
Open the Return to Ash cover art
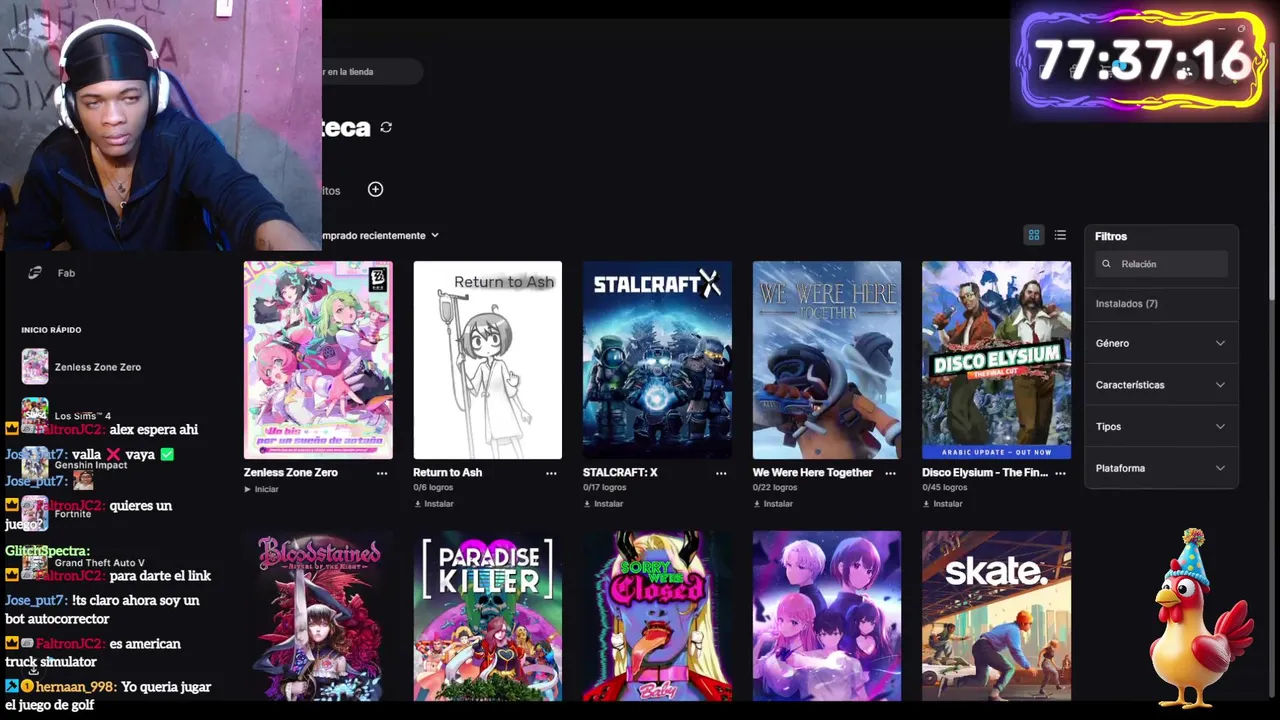tap(488, 360)
